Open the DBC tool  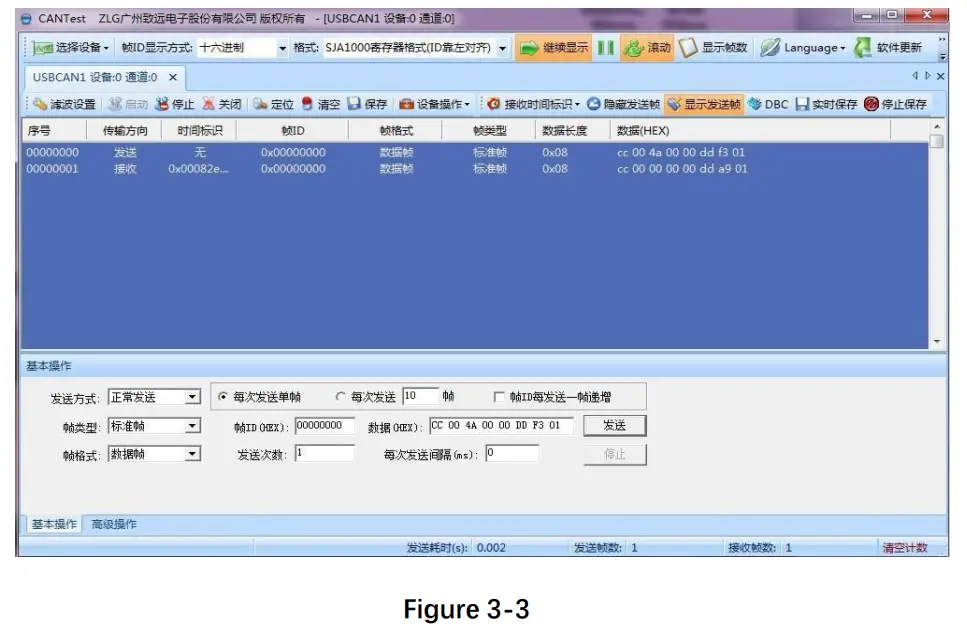768,104
